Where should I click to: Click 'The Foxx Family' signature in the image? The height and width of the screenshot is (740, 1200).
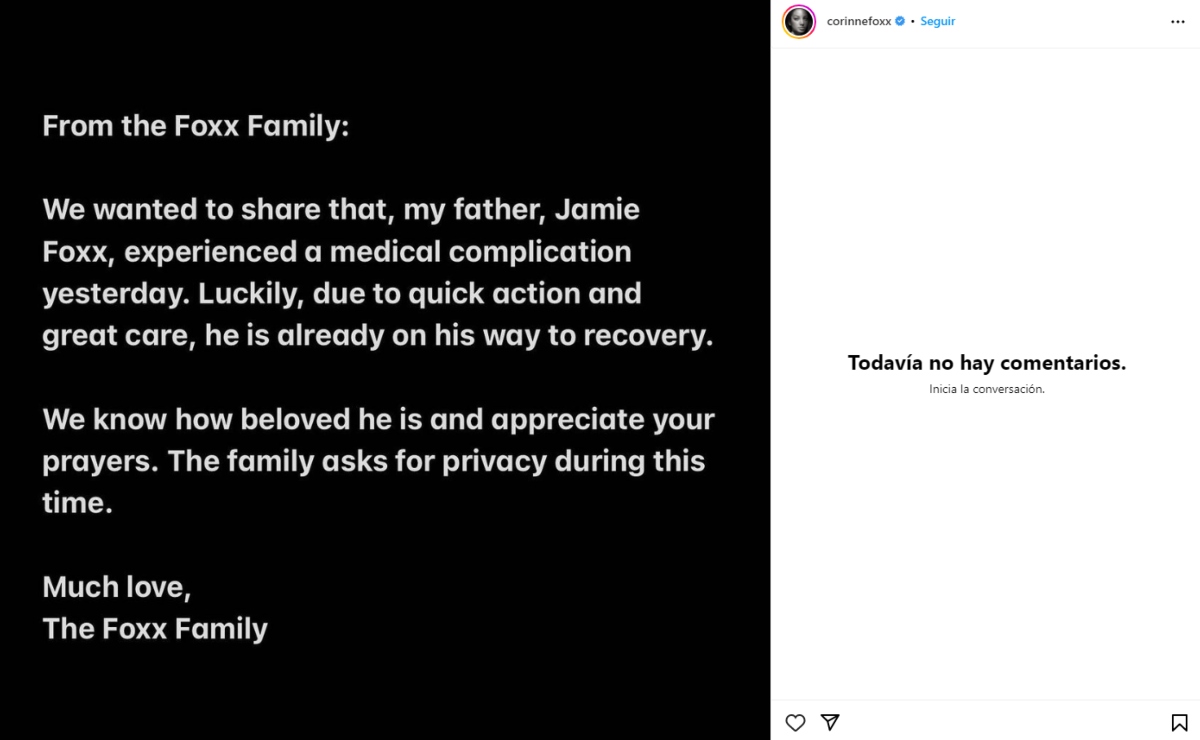tap(155, 629)
